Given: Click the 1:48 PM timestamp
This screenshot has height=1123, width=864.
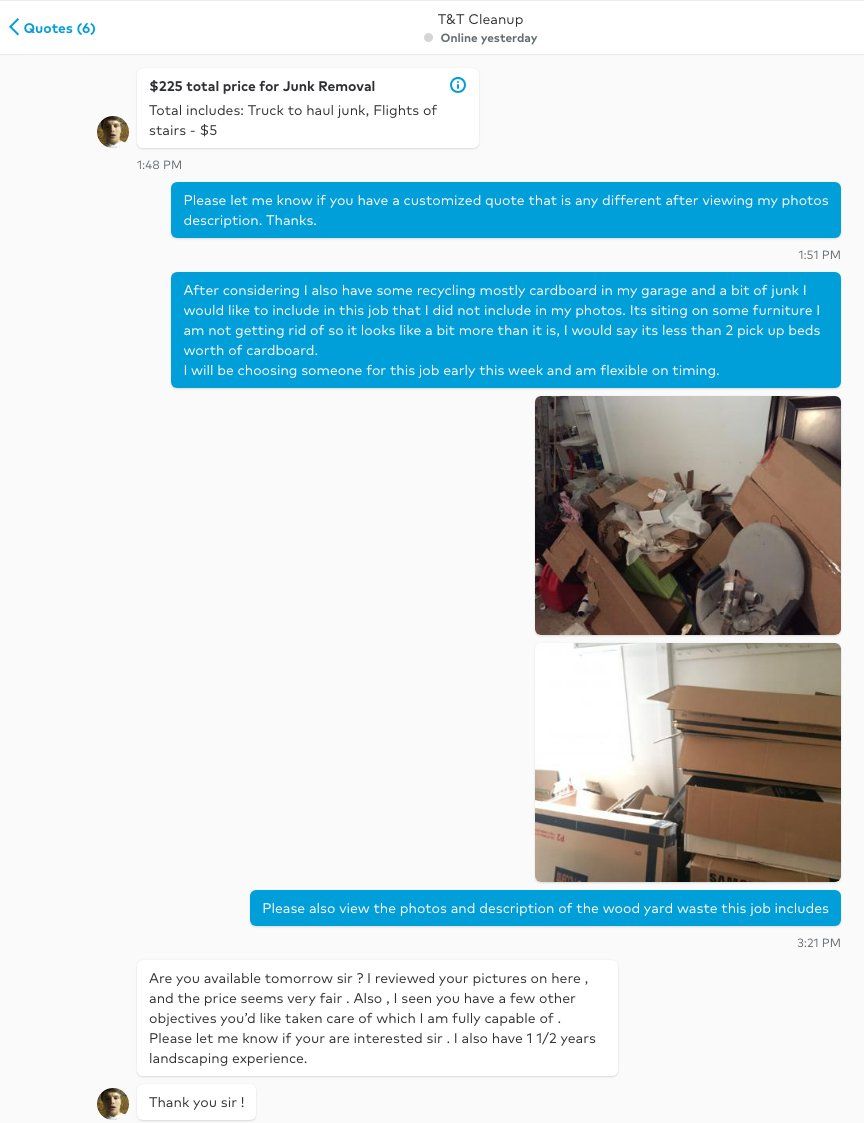Looking at the screenshot, I should click(x=159, y=165).
